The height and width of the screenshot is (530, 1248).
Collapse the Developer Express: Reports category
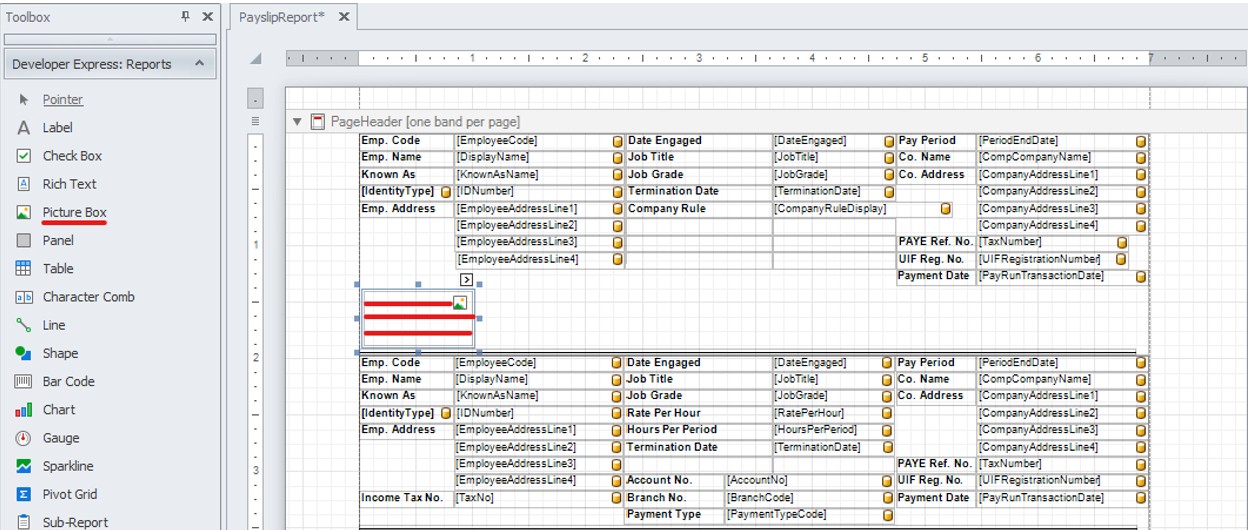tap(198, 64)
